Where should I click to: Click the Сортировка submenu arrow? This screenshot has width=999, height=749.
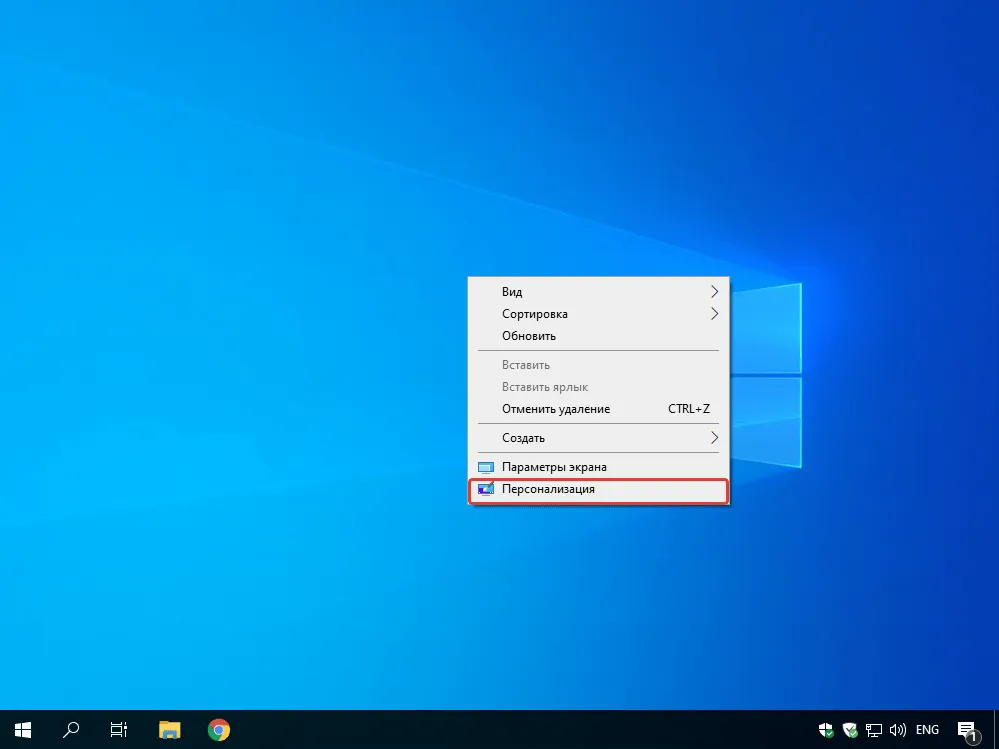[714, 314]
